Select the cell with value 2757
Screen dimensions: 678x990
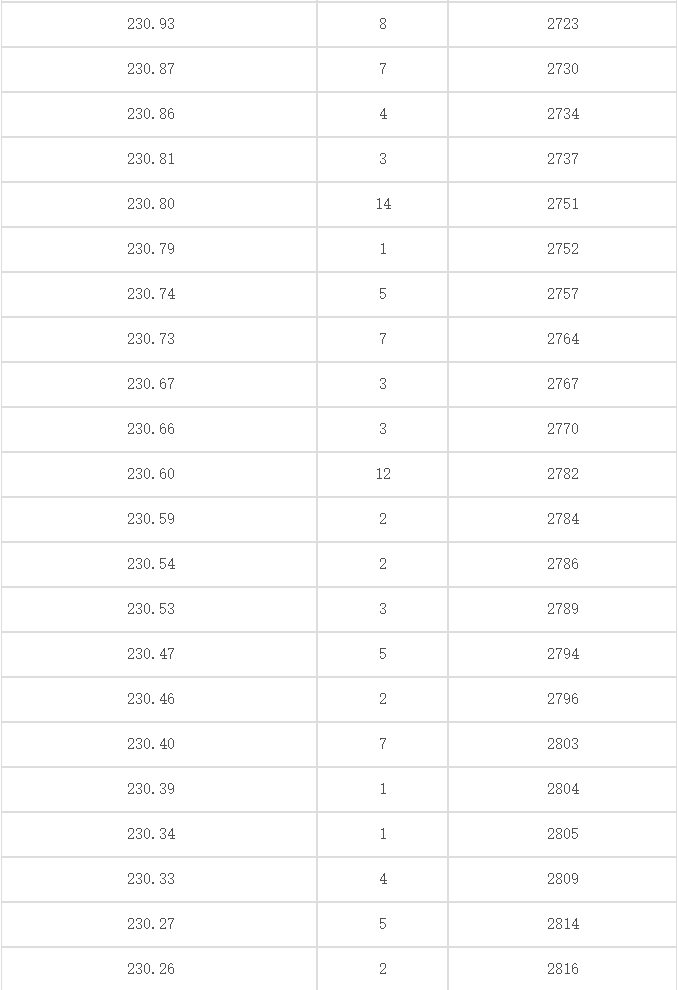562,294
